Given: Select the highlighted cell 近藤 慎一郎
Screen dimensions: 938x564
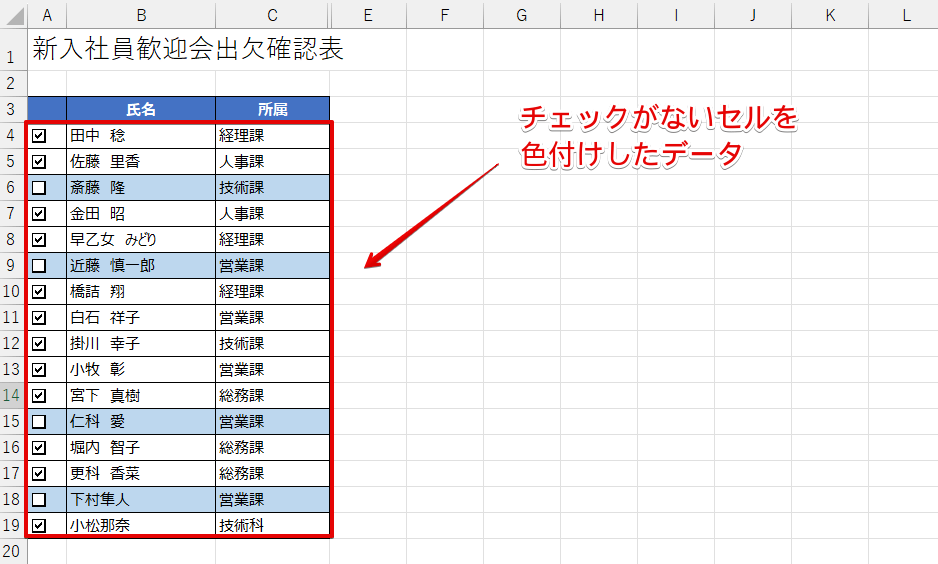Looking at the screenshot, I should pos(141,266).
